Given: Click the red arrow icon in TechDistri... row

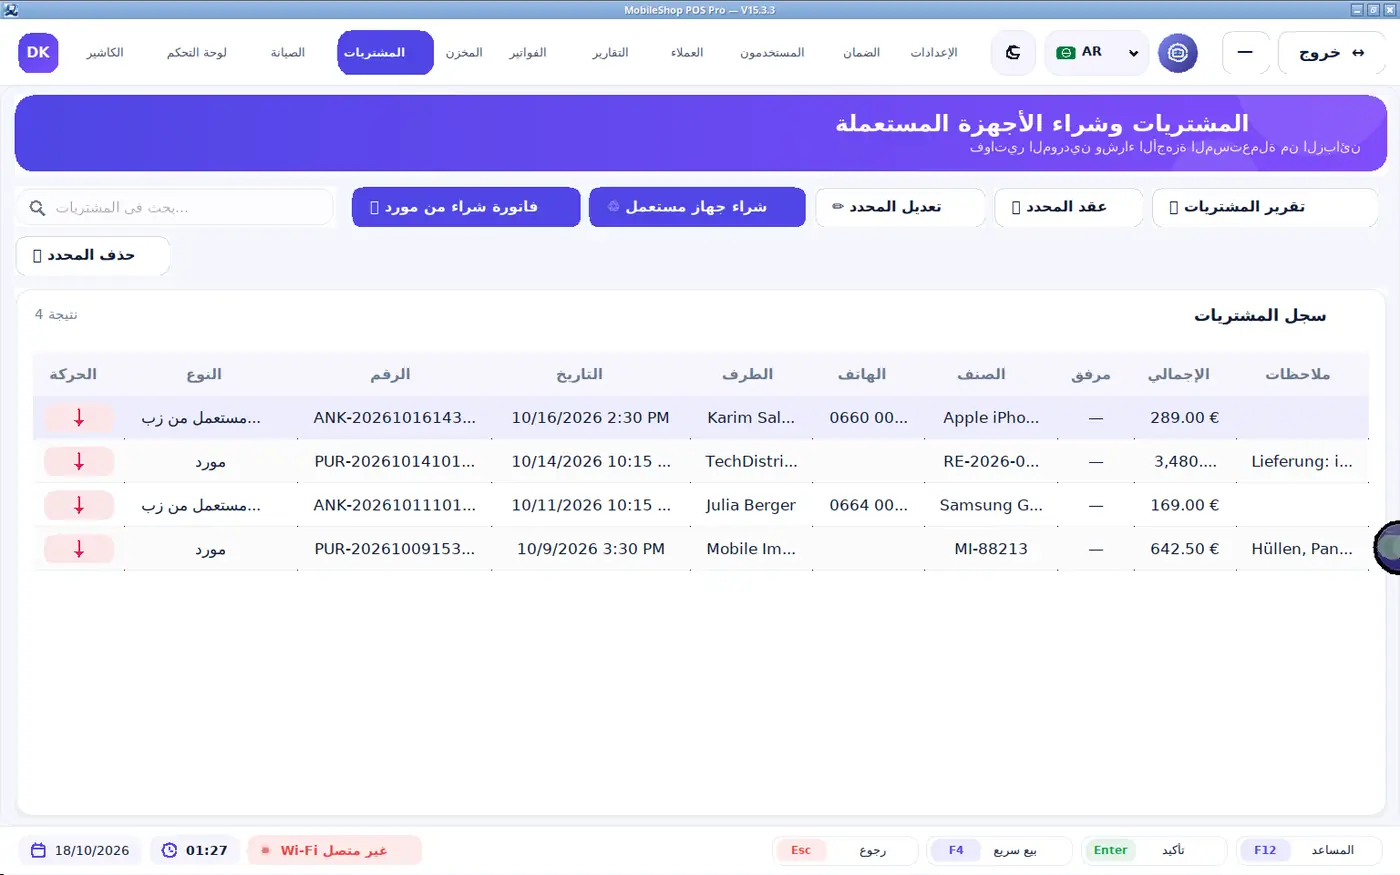Looking at the screenshot, I should pyautogui.click(x=79, y=462).
